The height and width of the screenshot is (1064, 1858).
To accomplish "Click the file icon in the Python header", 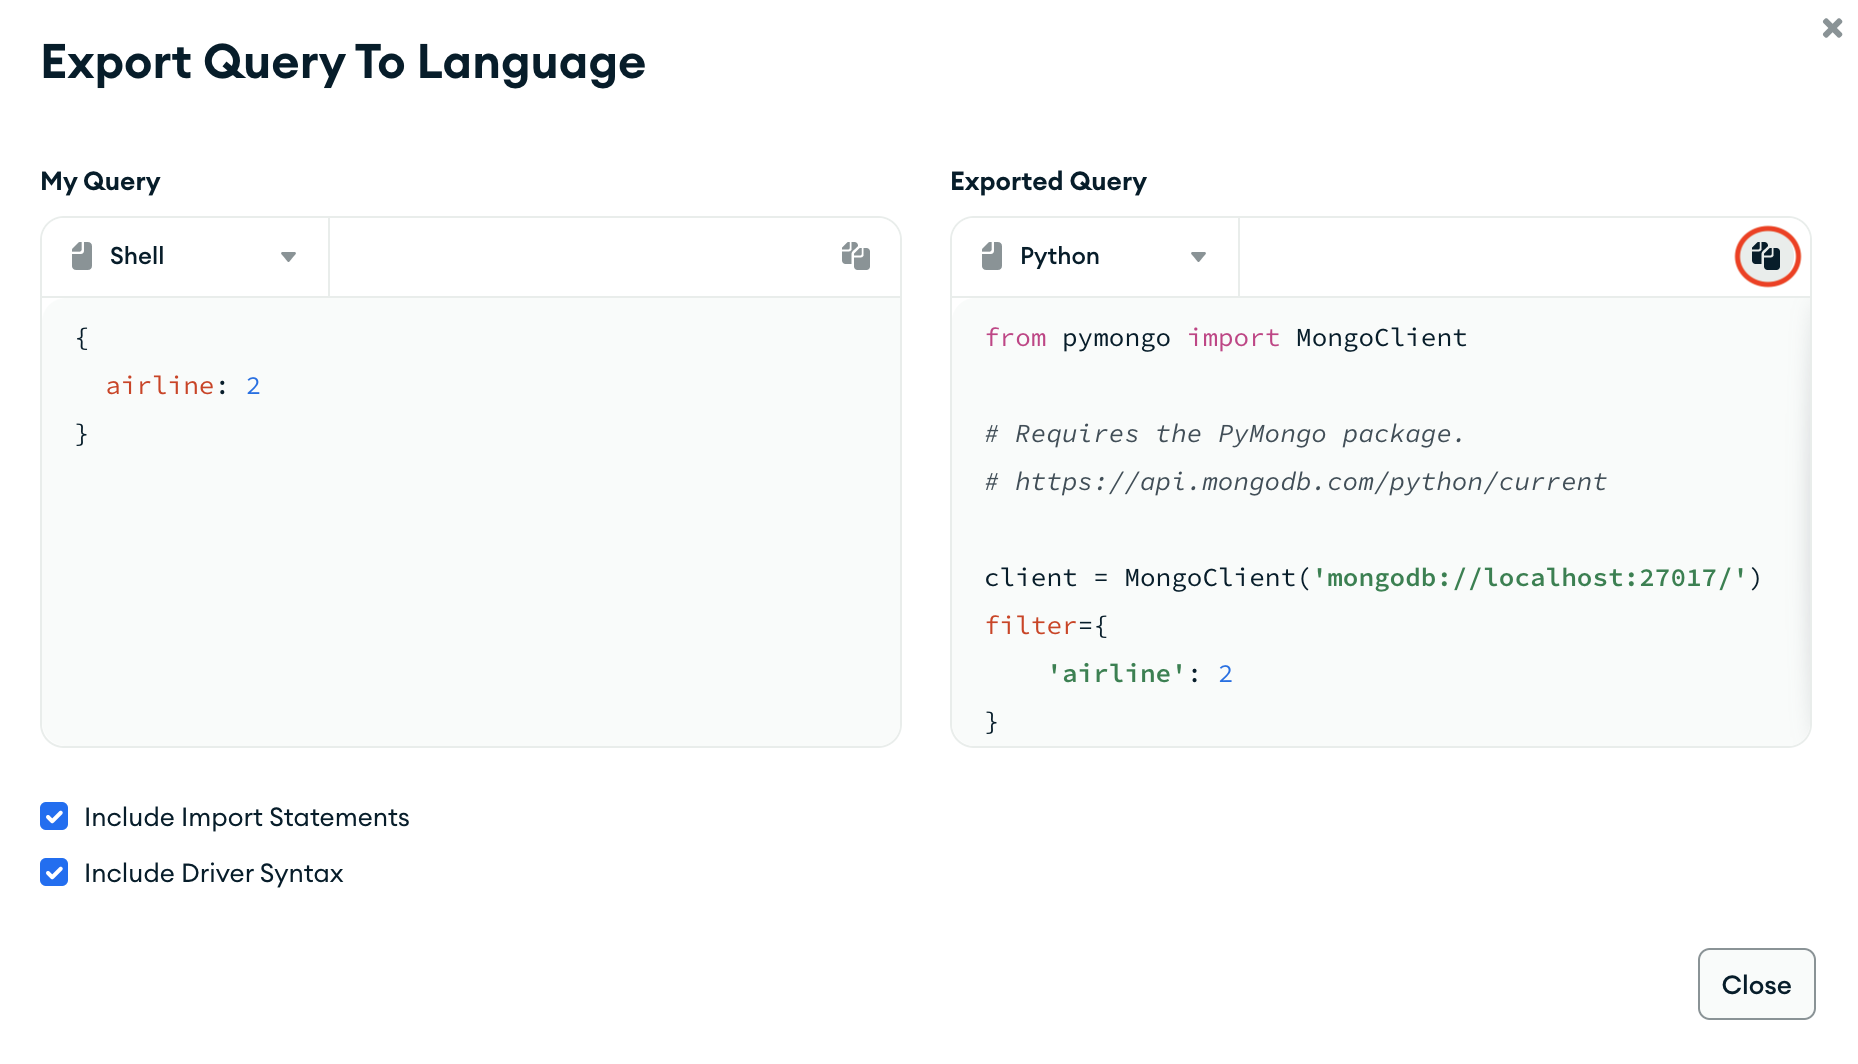I will tap(991, 255).
